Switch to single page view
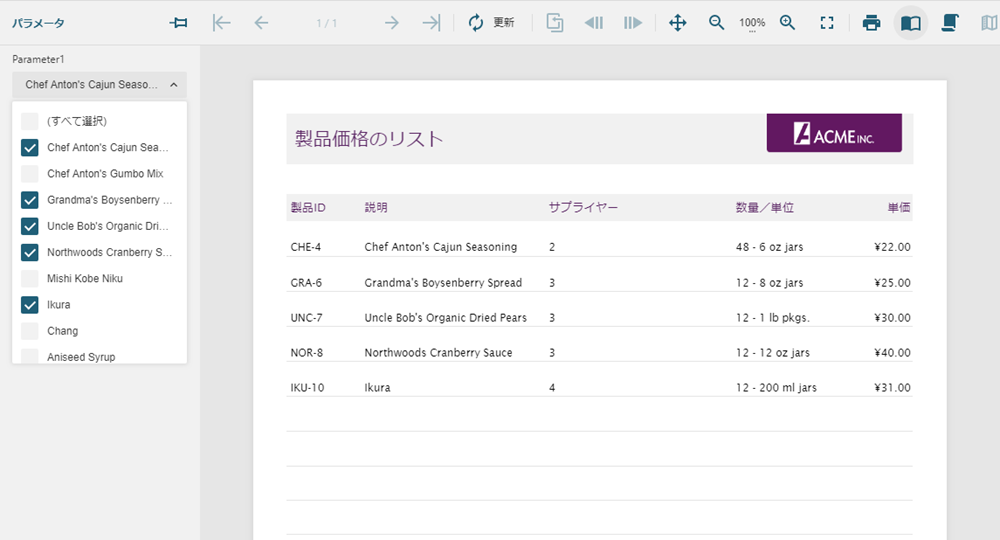 (910, 23)
